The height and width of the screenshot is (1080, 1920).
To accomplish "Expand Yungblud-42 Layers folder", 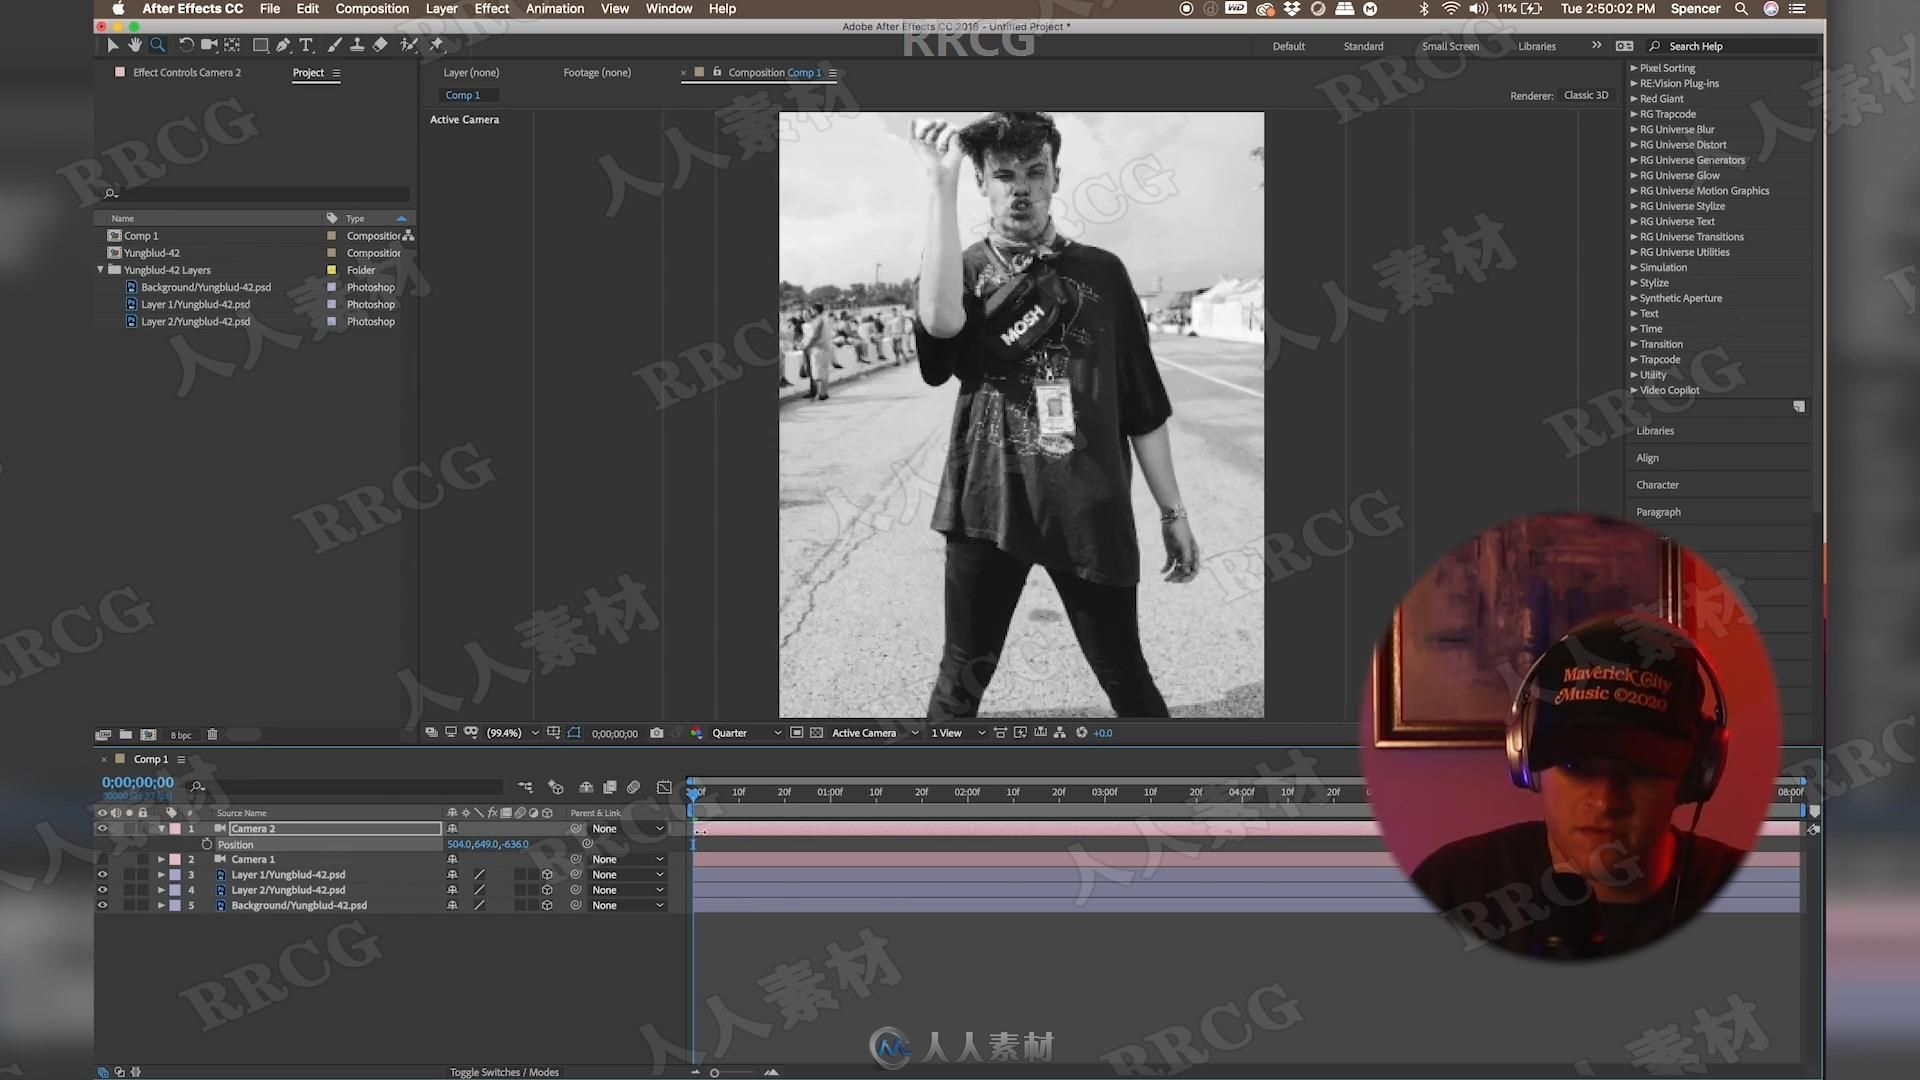I will (x=102, y=269).
